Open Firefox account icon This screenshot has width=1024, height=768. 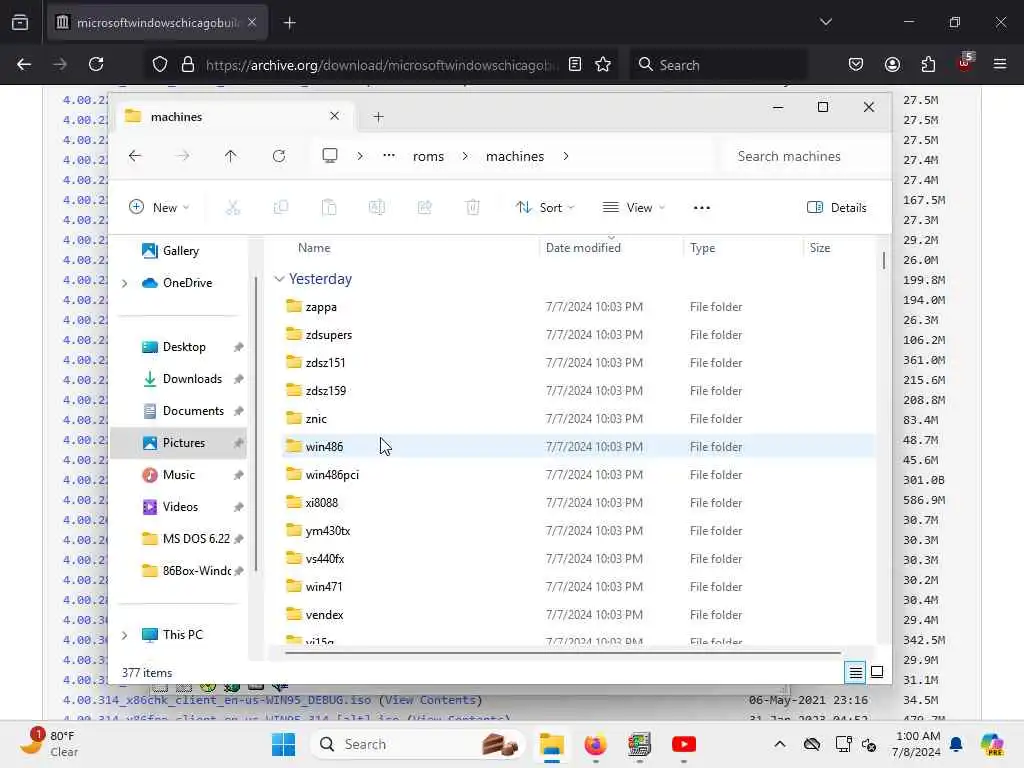892,65
